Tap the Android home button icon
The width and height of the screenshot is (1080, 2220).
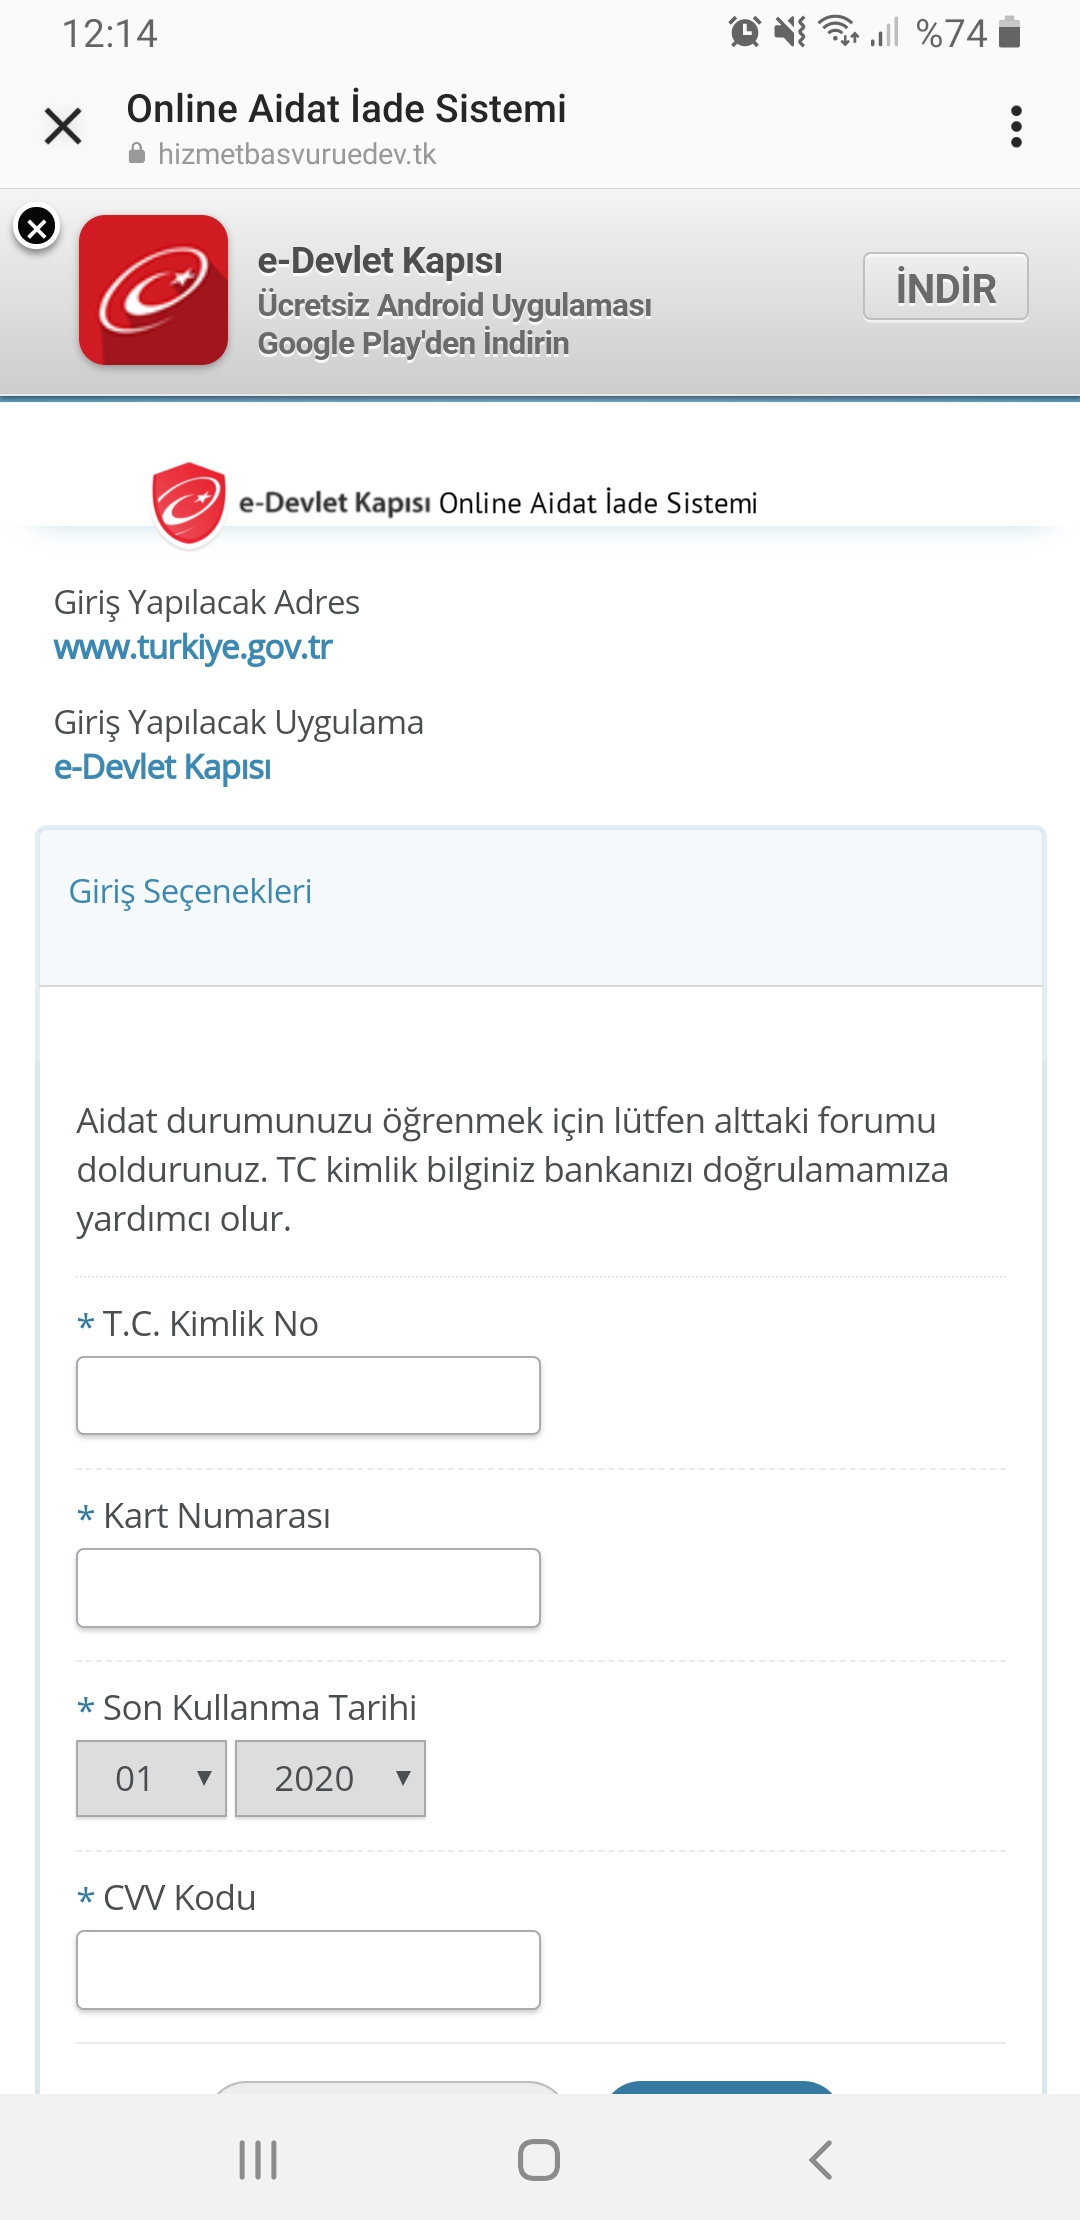coord(539,2160)
